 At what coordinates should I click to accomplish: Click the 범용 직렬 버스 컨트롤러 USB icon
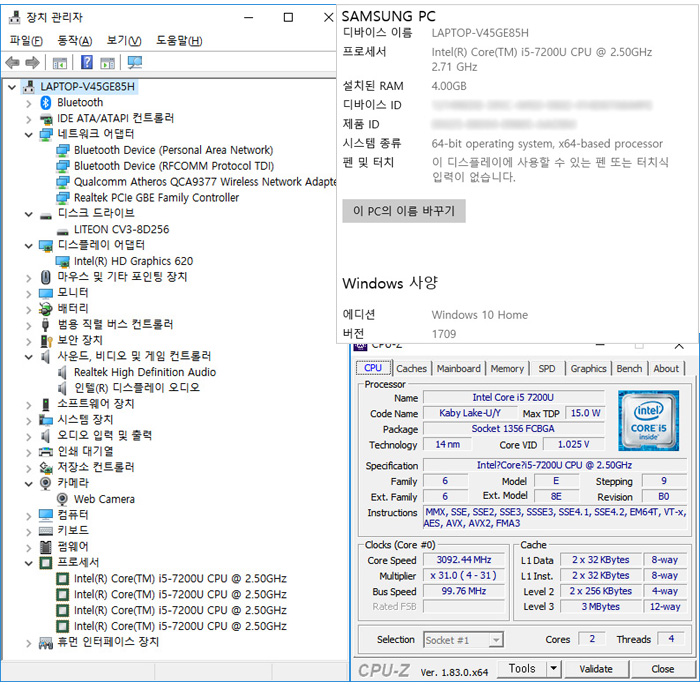point(45,325)
